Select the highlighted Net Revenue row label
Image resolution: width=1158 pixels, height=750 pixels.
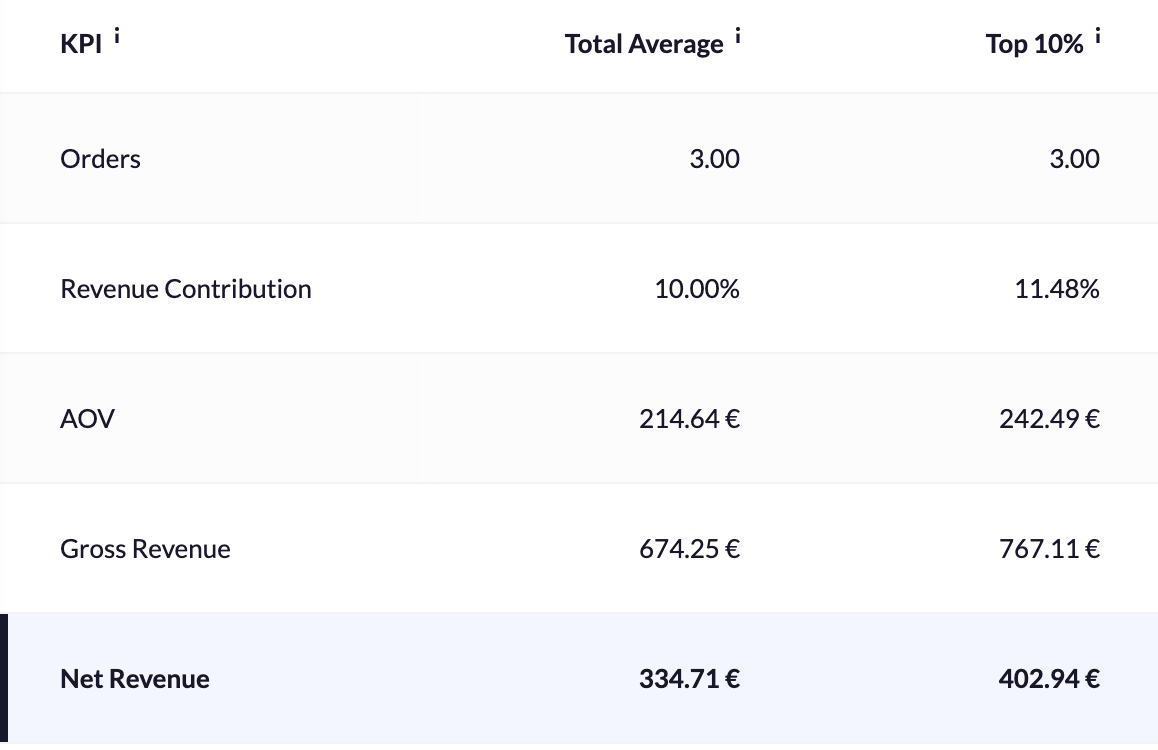point(135,679)
